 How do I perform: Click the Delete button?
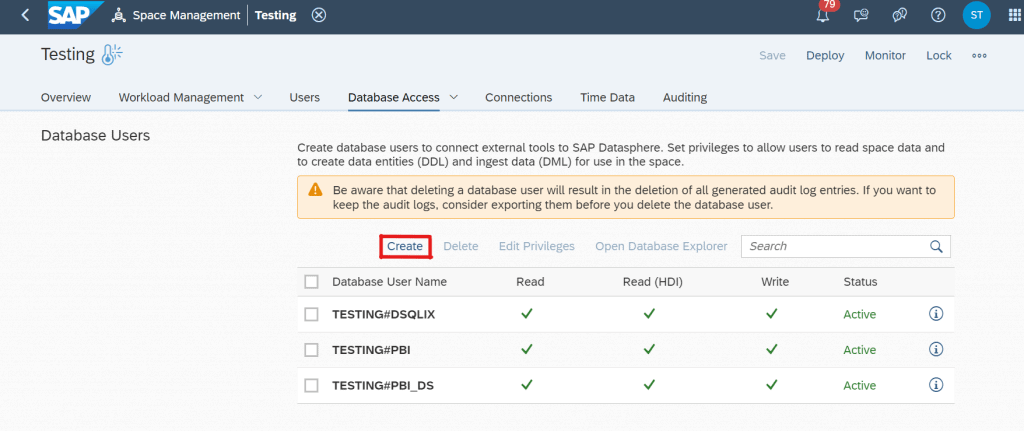pyautogui.click(x=461, y=246)
